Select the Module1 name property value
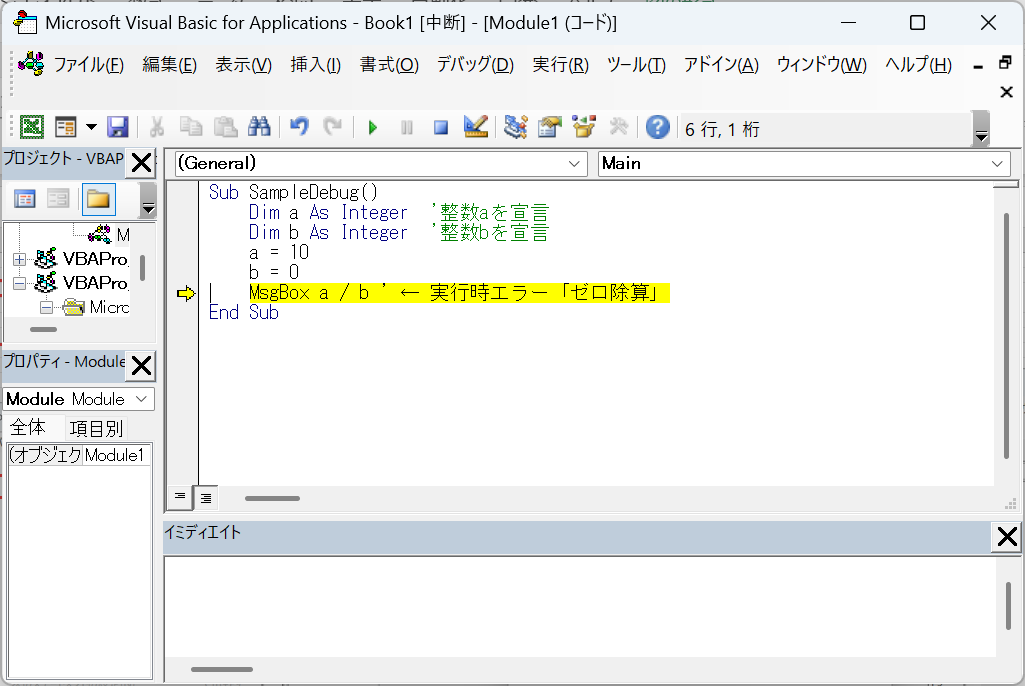The width and height of the screenshot is (1025, 686). click(116, 455)
